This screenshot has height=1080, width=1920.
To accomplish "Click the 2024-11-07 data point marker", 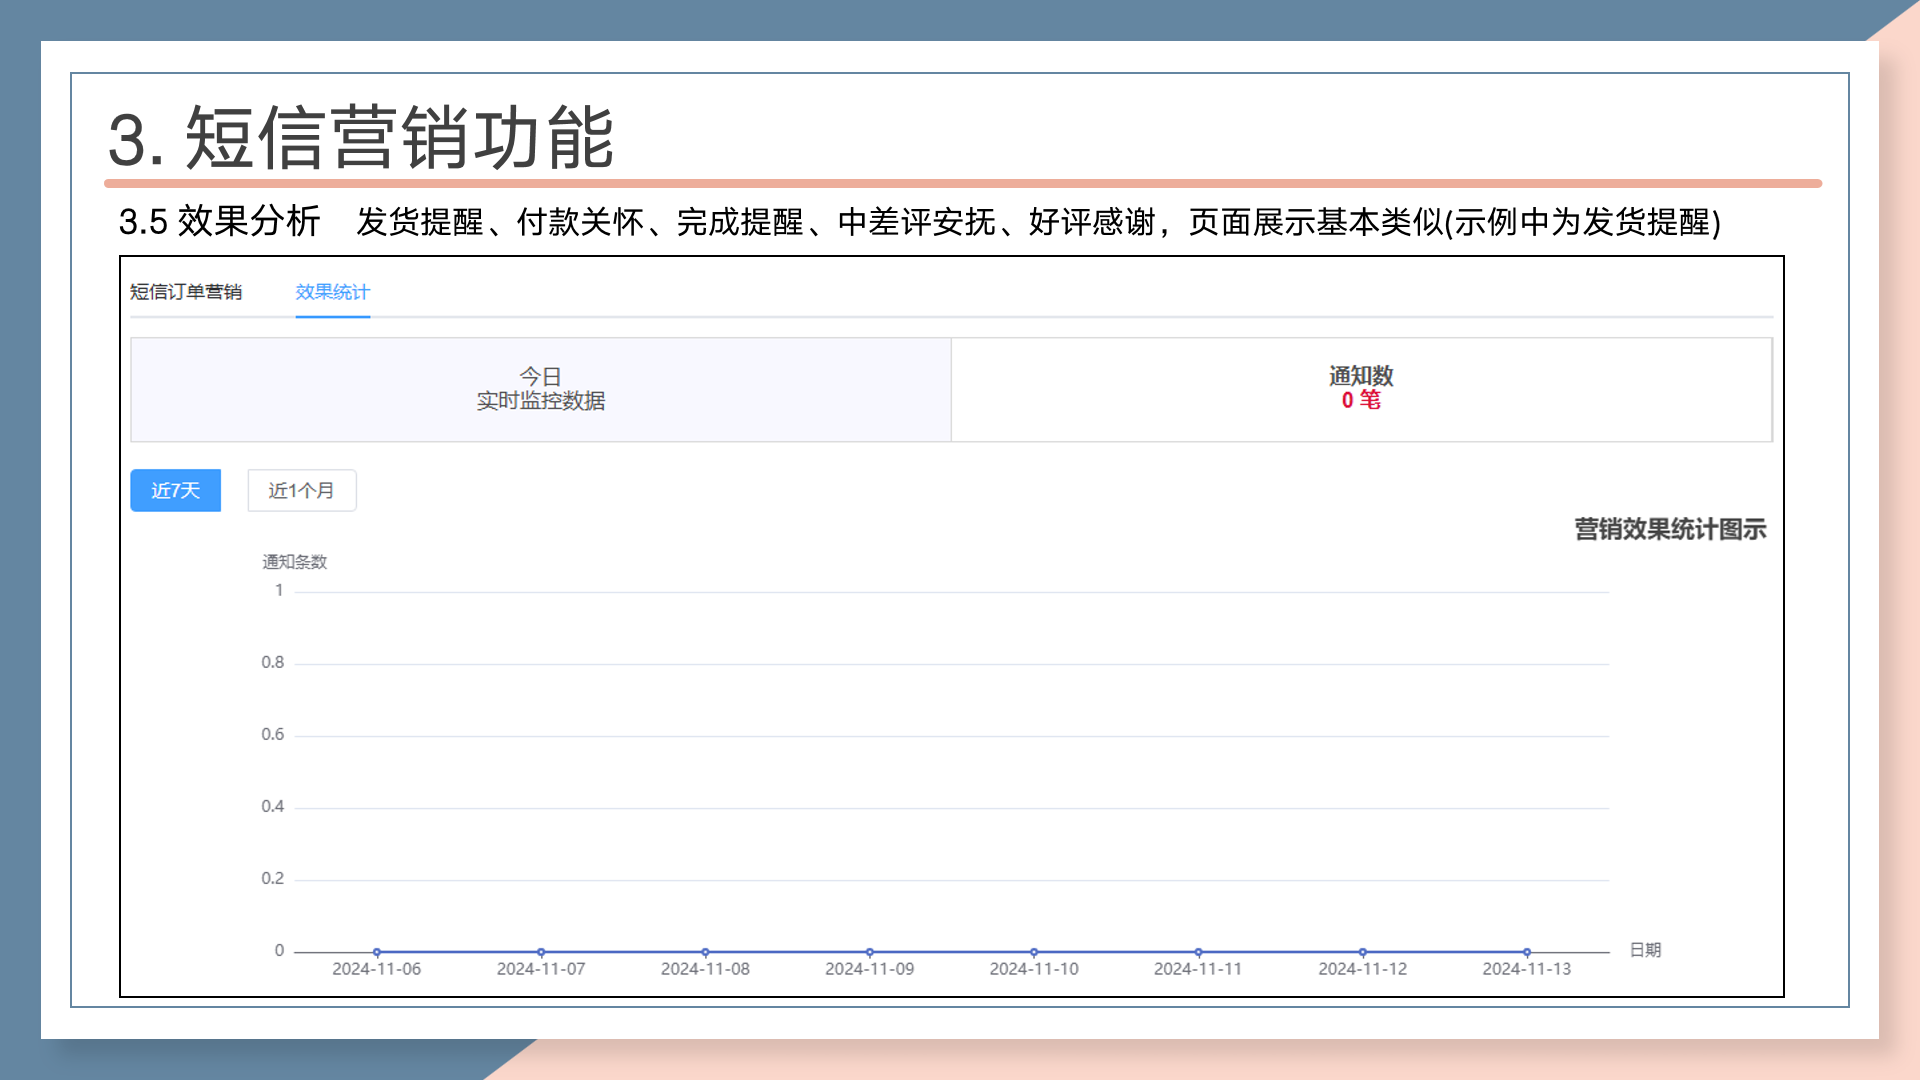I will [541, 952].
